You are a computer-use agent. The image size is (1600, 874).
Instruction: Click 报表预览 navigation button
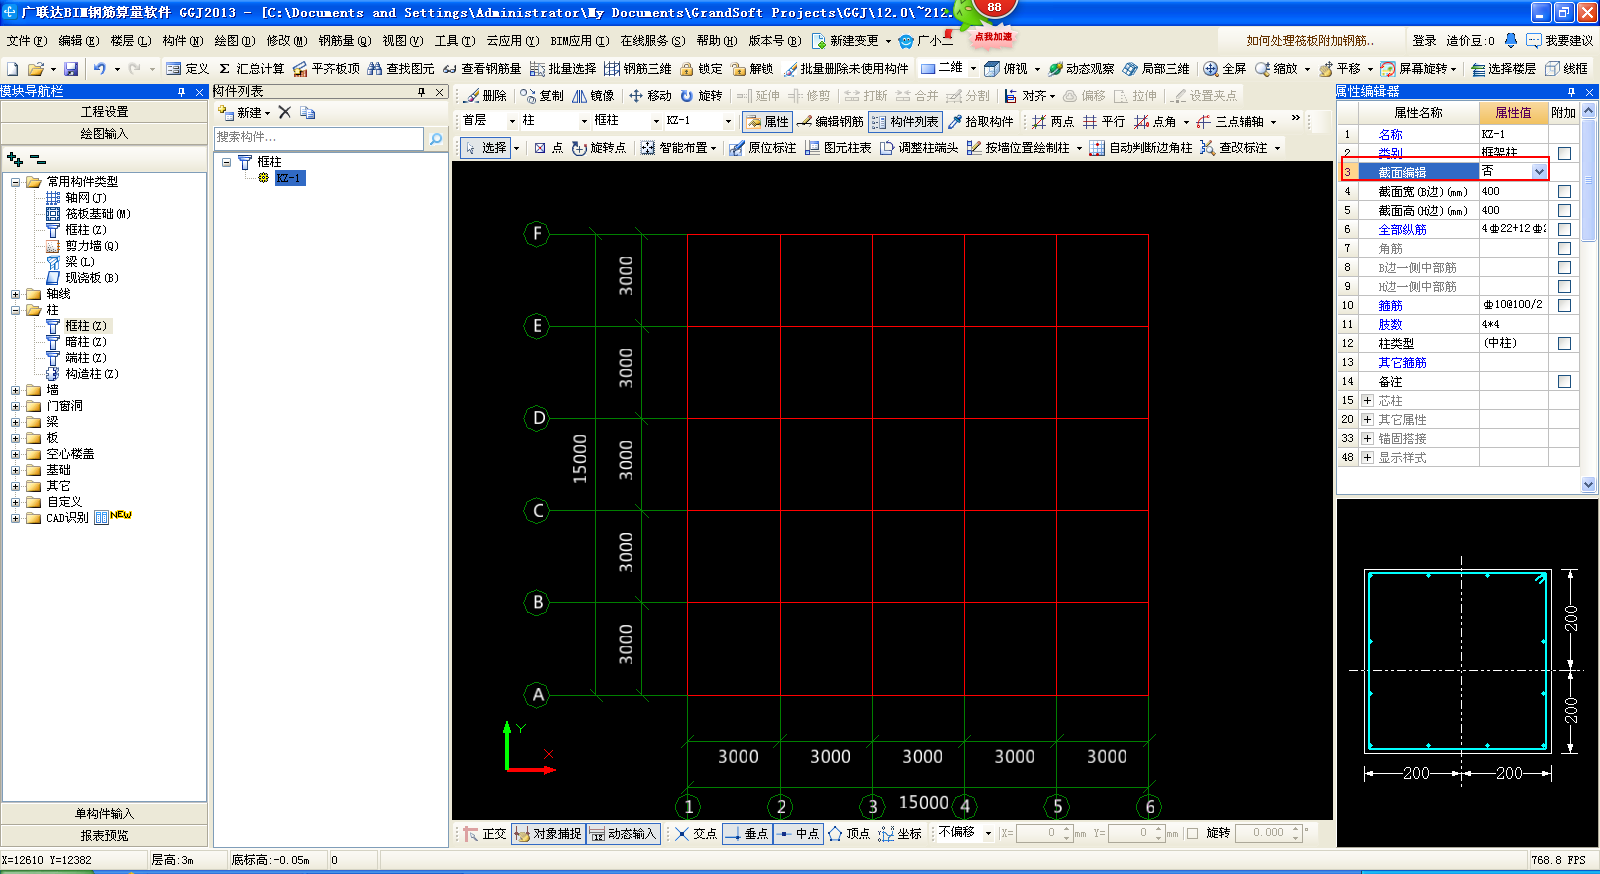pyautogui.click(x=104, y=836)
